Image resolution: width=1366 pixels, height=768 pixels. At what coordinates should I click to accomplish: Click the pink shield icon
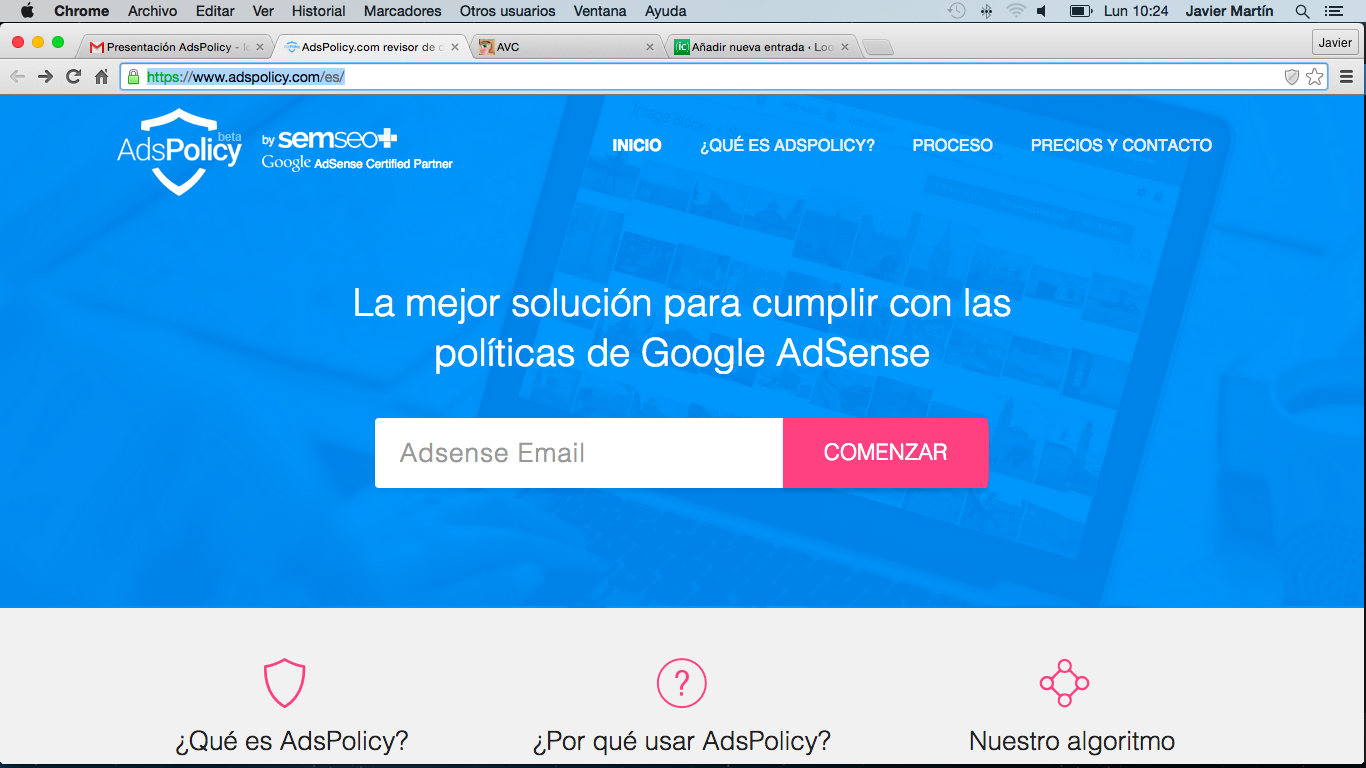284,683
